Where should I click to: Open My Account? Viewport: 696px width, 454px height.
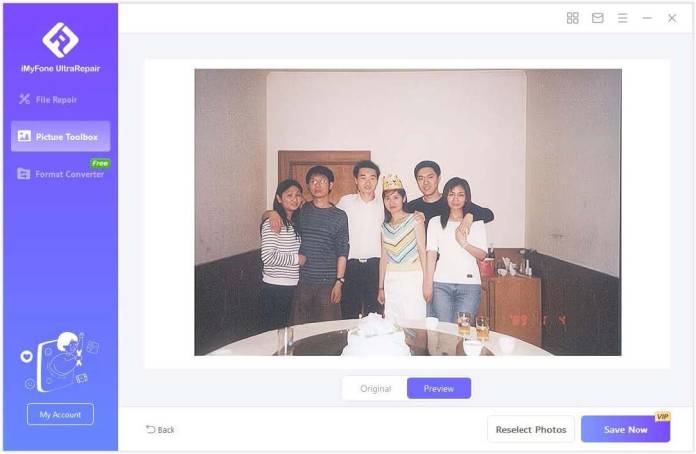point(60,414)
